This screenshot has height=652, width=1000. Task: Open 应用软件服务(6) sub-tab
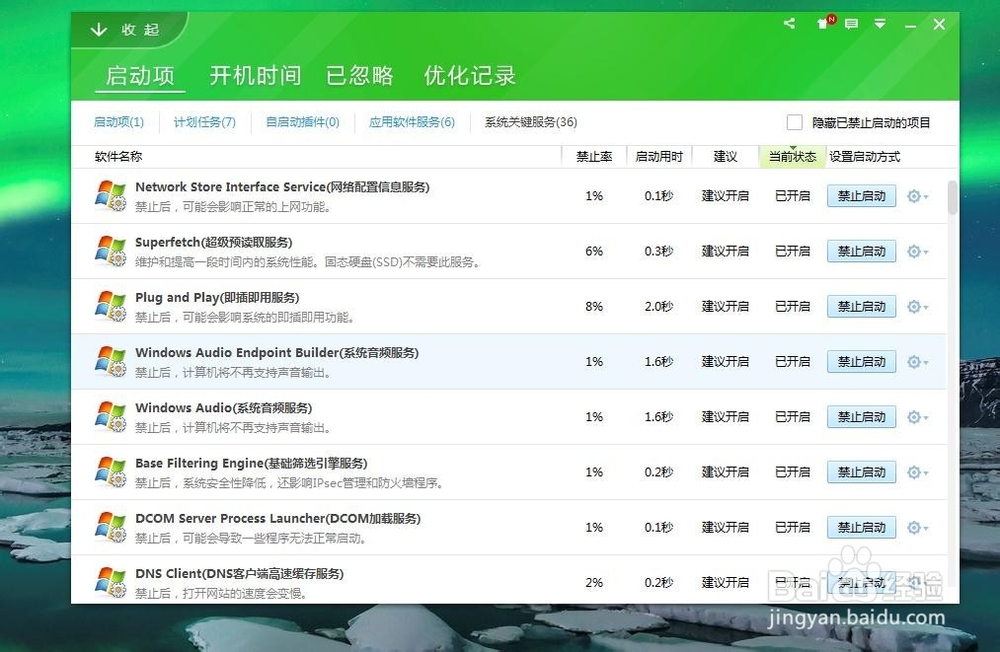412,122
